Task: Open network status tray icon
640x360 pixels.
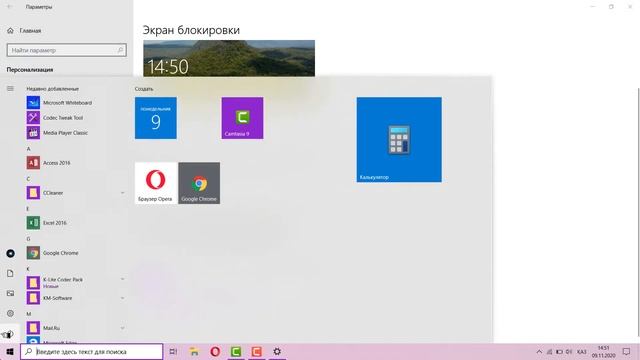Action: pos(549,352)
